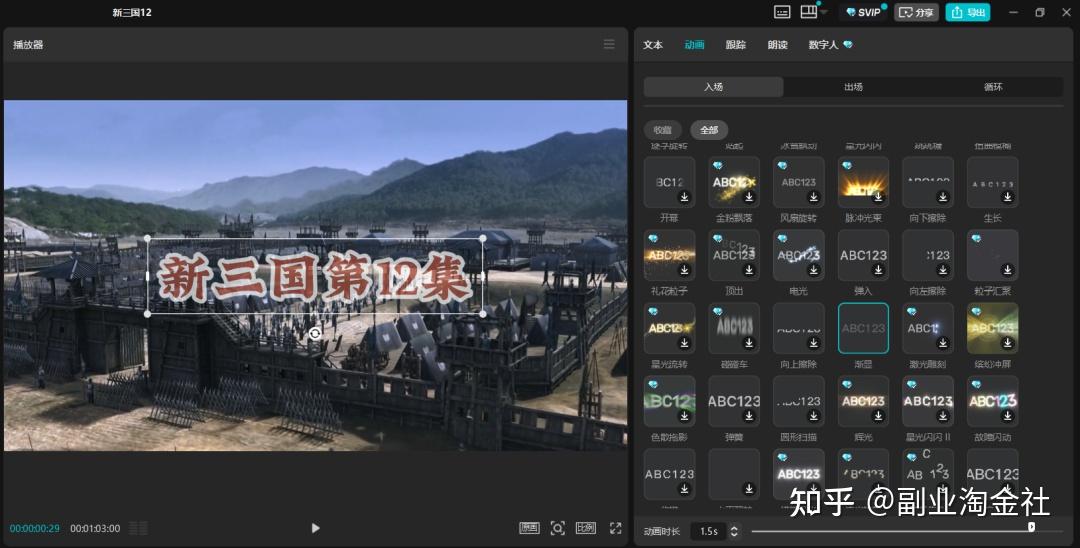Select the 新三国第12集 text box on canvas
This screenshot has width=1080, height=548.
(x=315, y=276)
